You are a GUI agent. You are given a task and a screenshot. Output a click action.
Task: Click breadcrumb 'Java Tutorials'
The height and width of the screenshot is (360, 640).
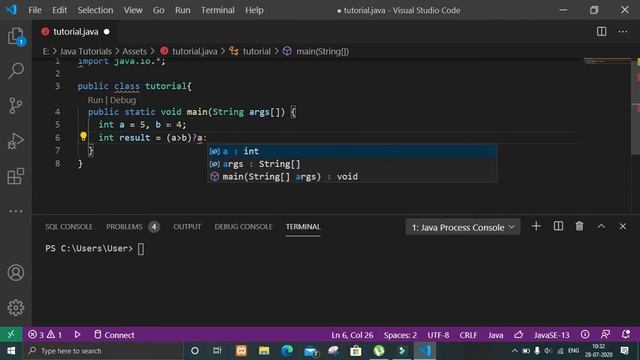(86, 51)
